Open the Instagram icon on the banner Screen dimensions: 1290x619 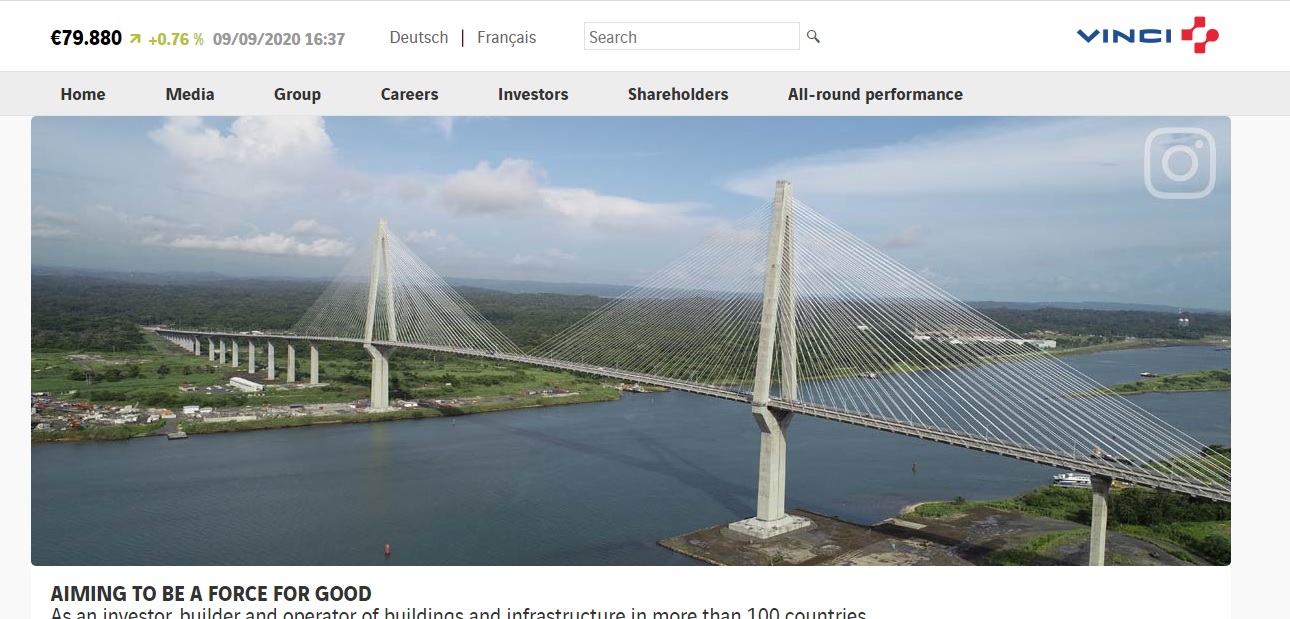coord(1180,163)
